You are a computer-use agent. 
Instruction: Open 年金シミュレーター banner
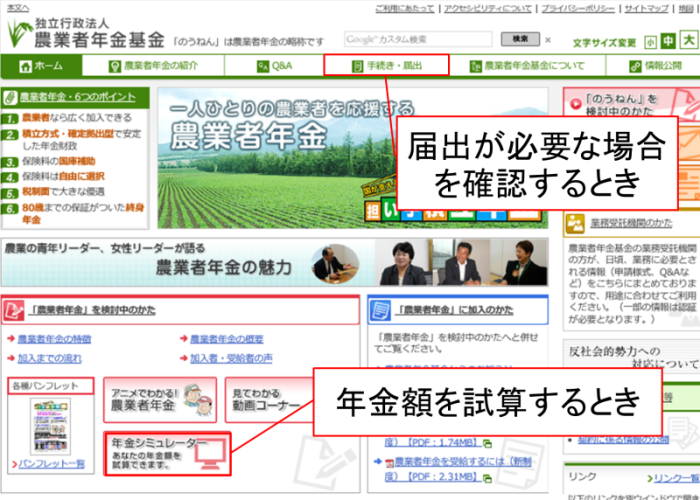[x=167, y=453]
